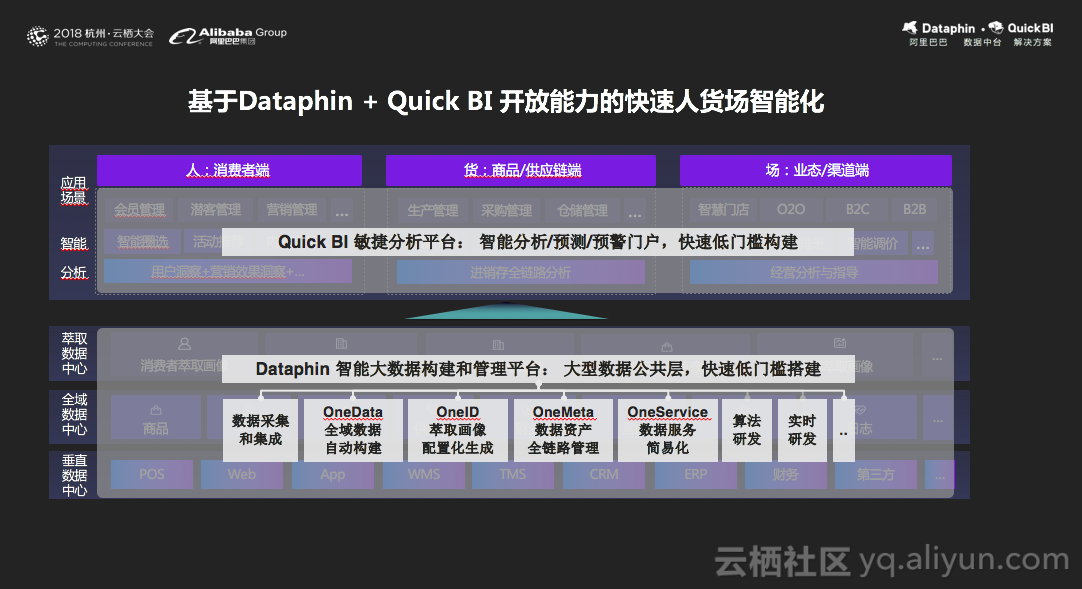Click the 数据采集和集成 card
Viewport: 1082px width, 589px height.
pyautogui.click(x=261, y=430)
